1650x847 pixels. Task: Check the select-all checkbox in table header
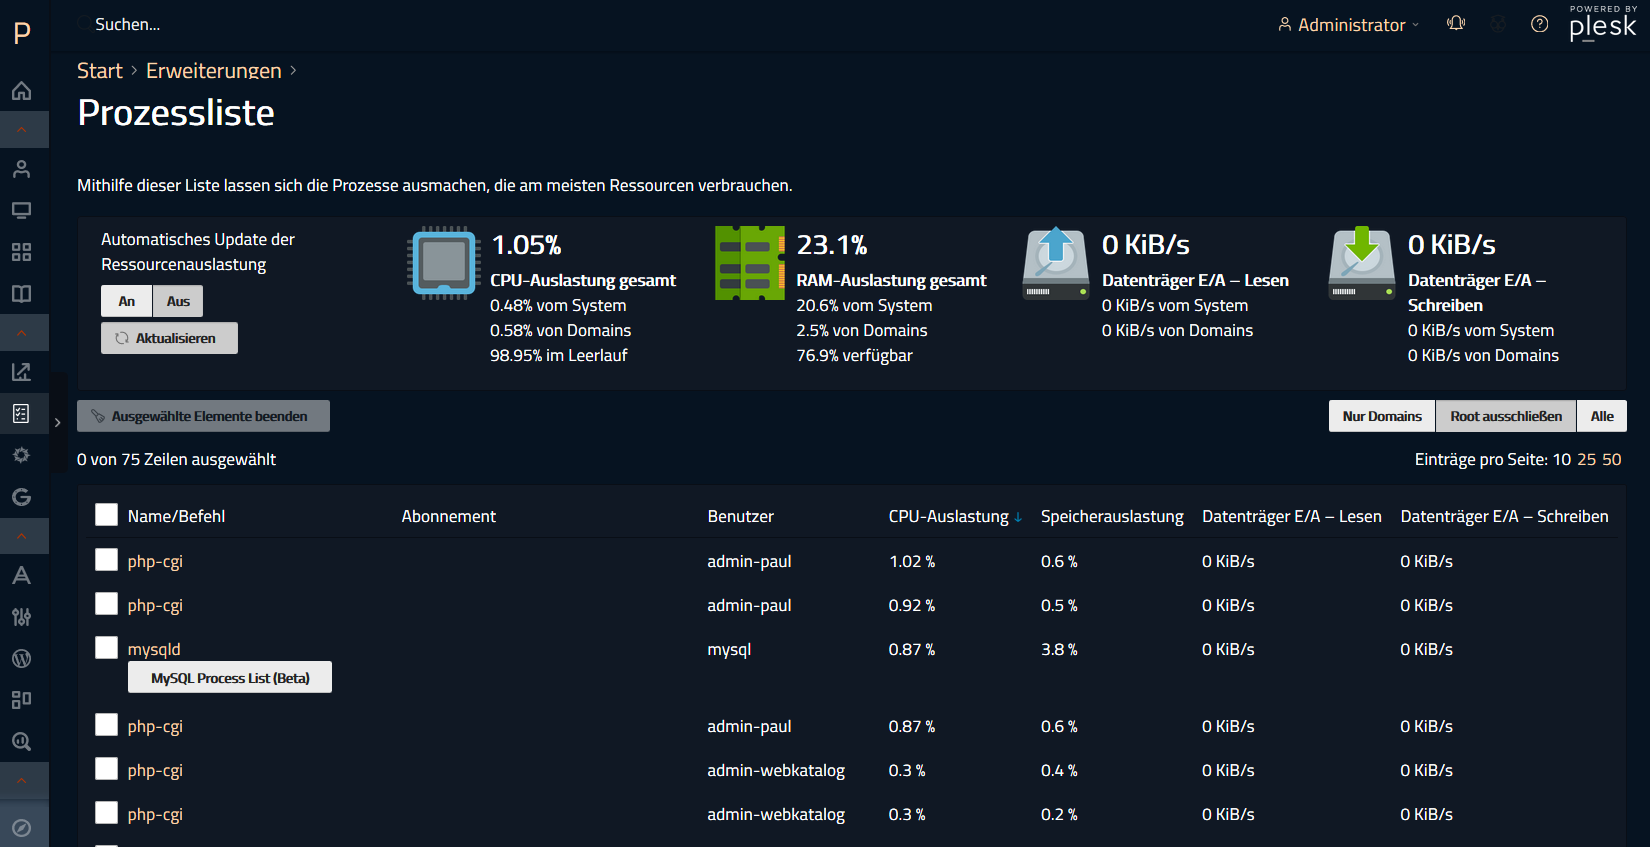pyautogui.click(x=107, y=515)
